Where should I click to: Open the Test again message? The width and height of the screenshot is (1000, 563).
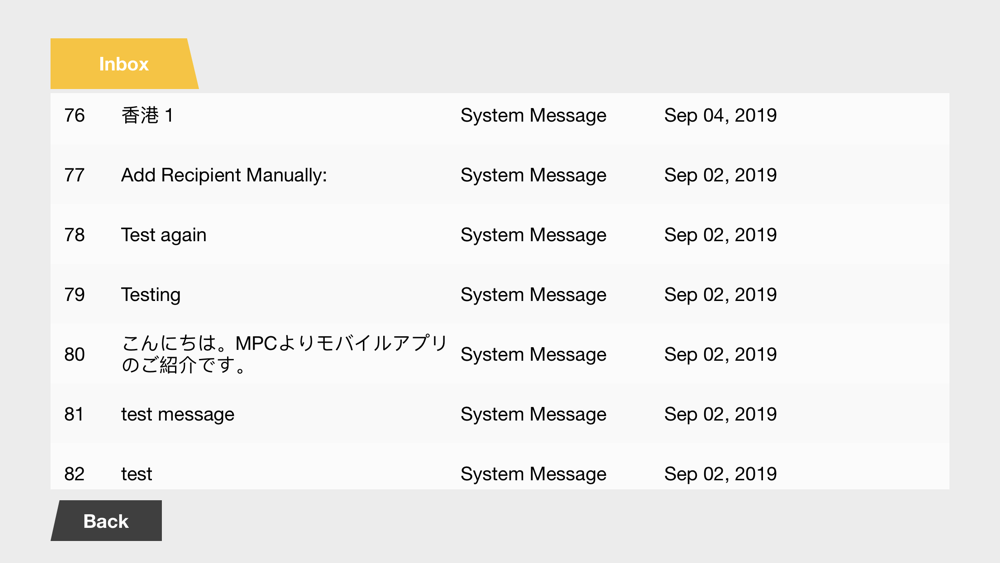[164, 236]
